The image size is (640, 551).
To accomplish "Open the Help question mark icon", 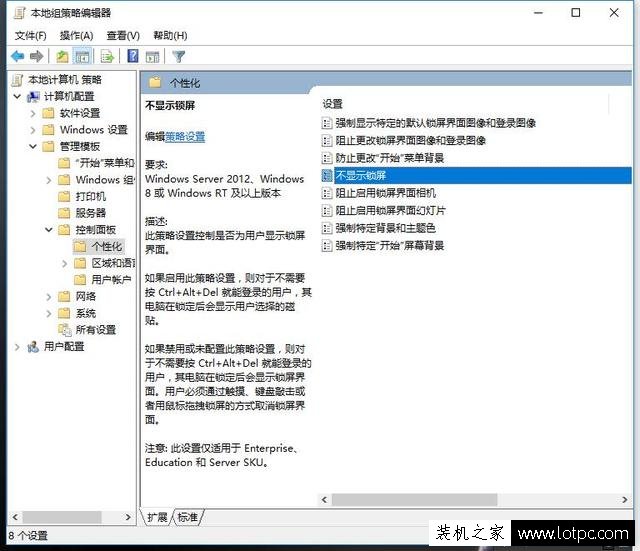I will click(x=133, y=56).
